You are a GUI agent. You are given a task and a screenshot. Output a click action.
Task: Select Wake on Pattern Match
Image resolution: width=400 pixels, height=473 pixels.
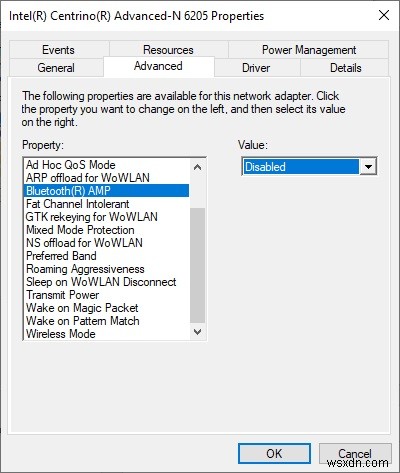[107, 321]
